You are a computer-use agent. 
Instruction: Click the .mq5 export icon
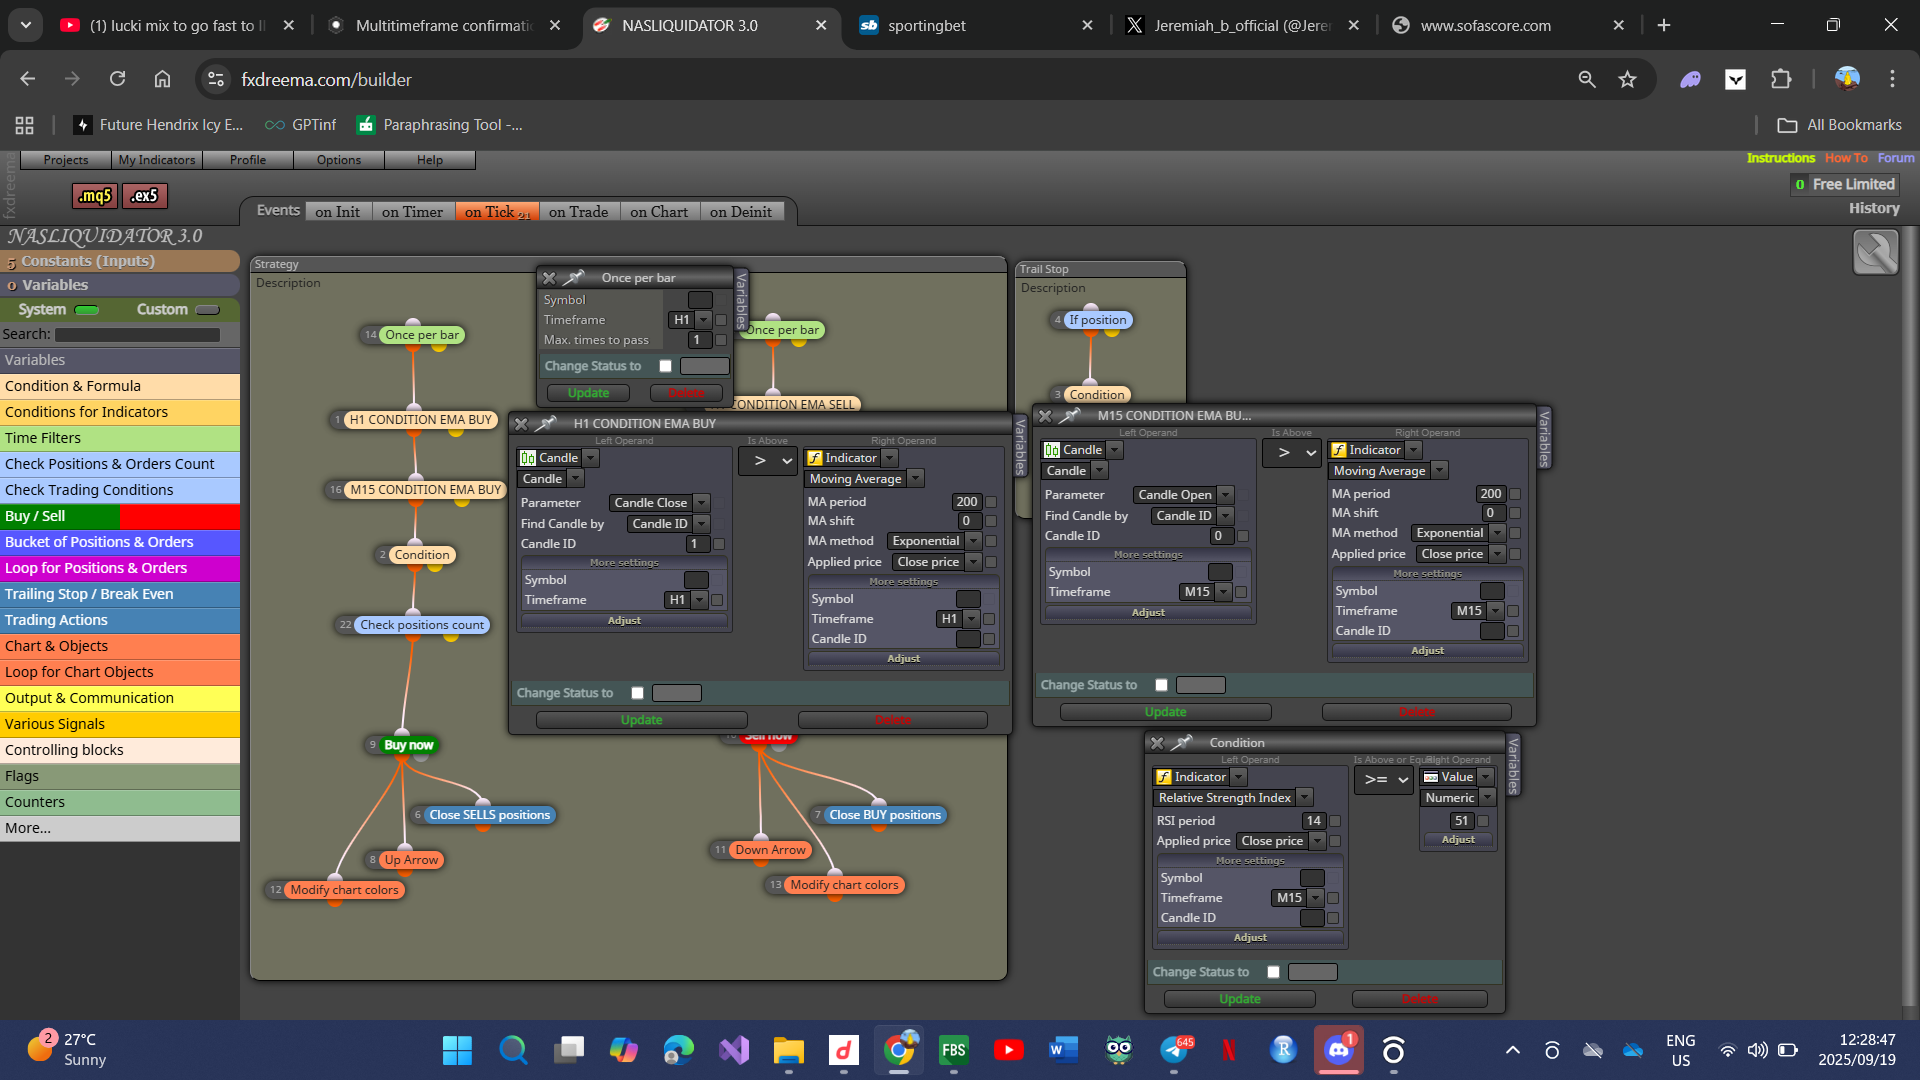point(95,196)
